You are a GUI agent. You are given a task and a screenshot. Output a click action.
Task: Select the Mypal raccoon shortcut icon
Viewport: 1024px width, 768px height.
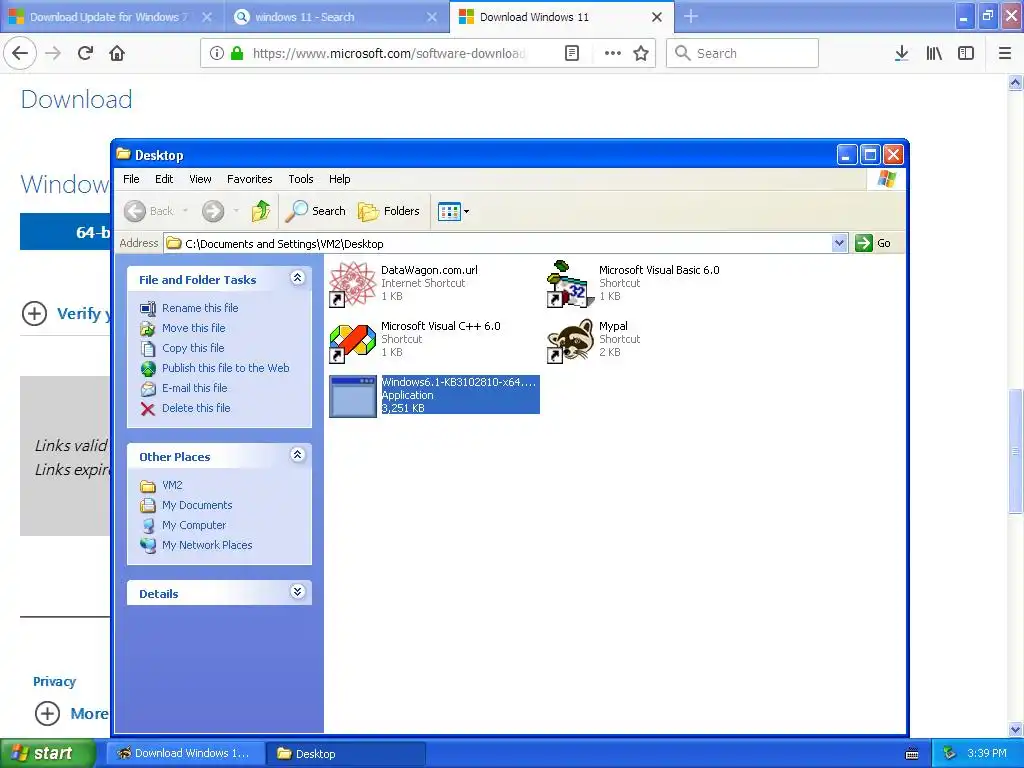click(x=570, y=340)
